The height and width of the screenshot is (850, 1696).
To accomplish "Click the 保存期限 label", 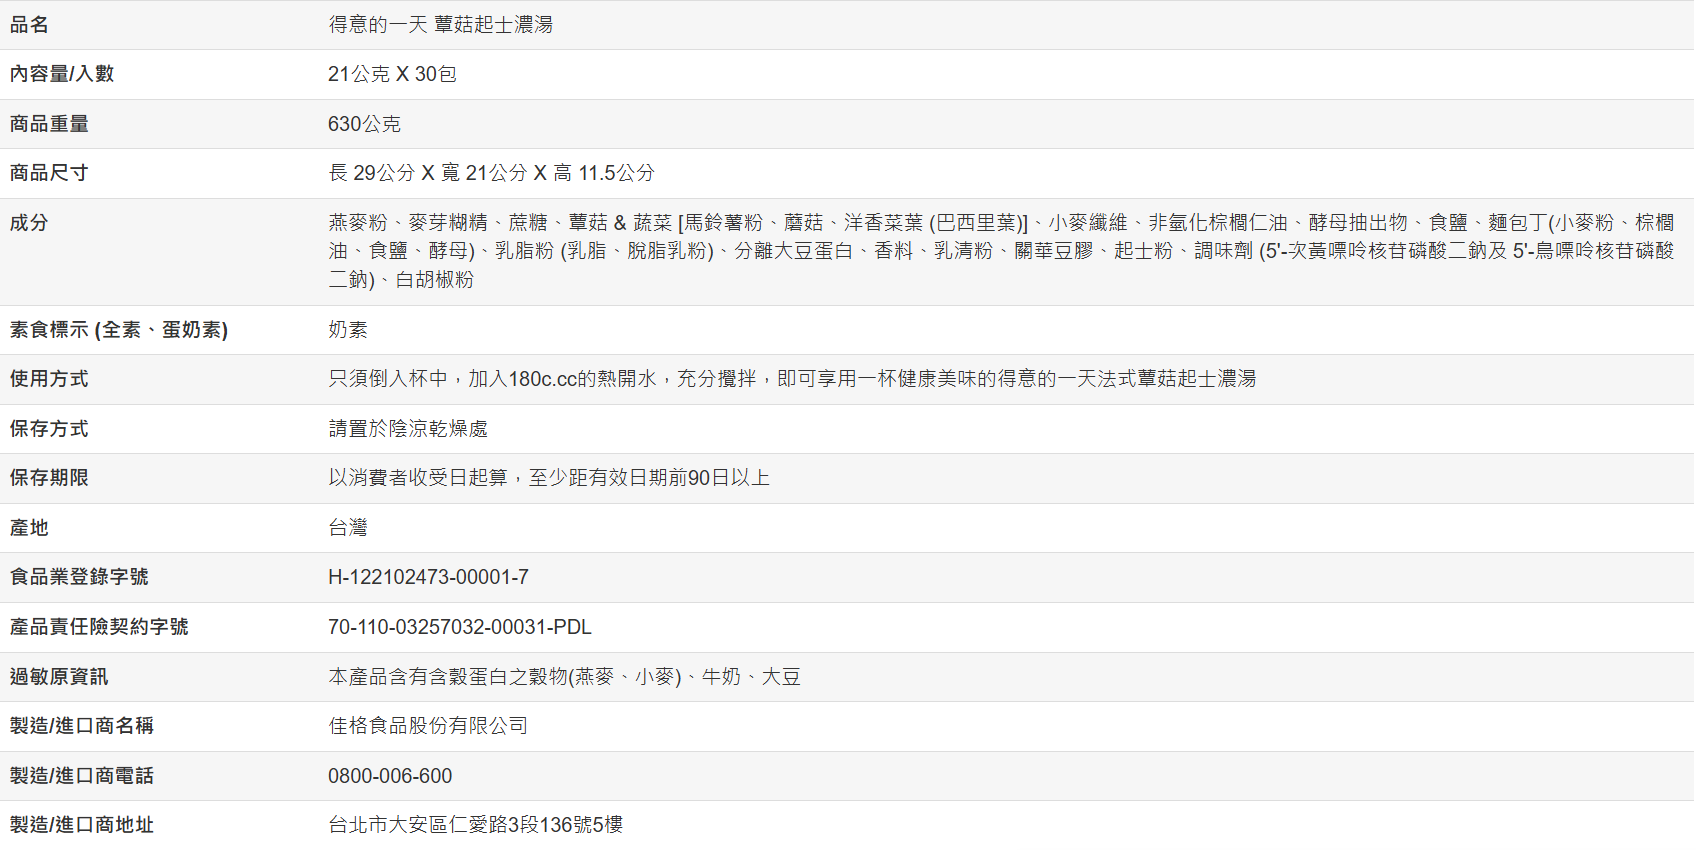I will [x=49, y=478].
